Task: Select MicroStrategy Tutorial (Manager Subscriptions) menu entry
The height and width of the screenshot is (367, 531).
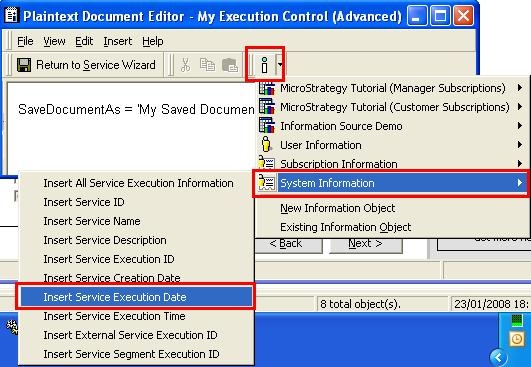Action: 392,88
